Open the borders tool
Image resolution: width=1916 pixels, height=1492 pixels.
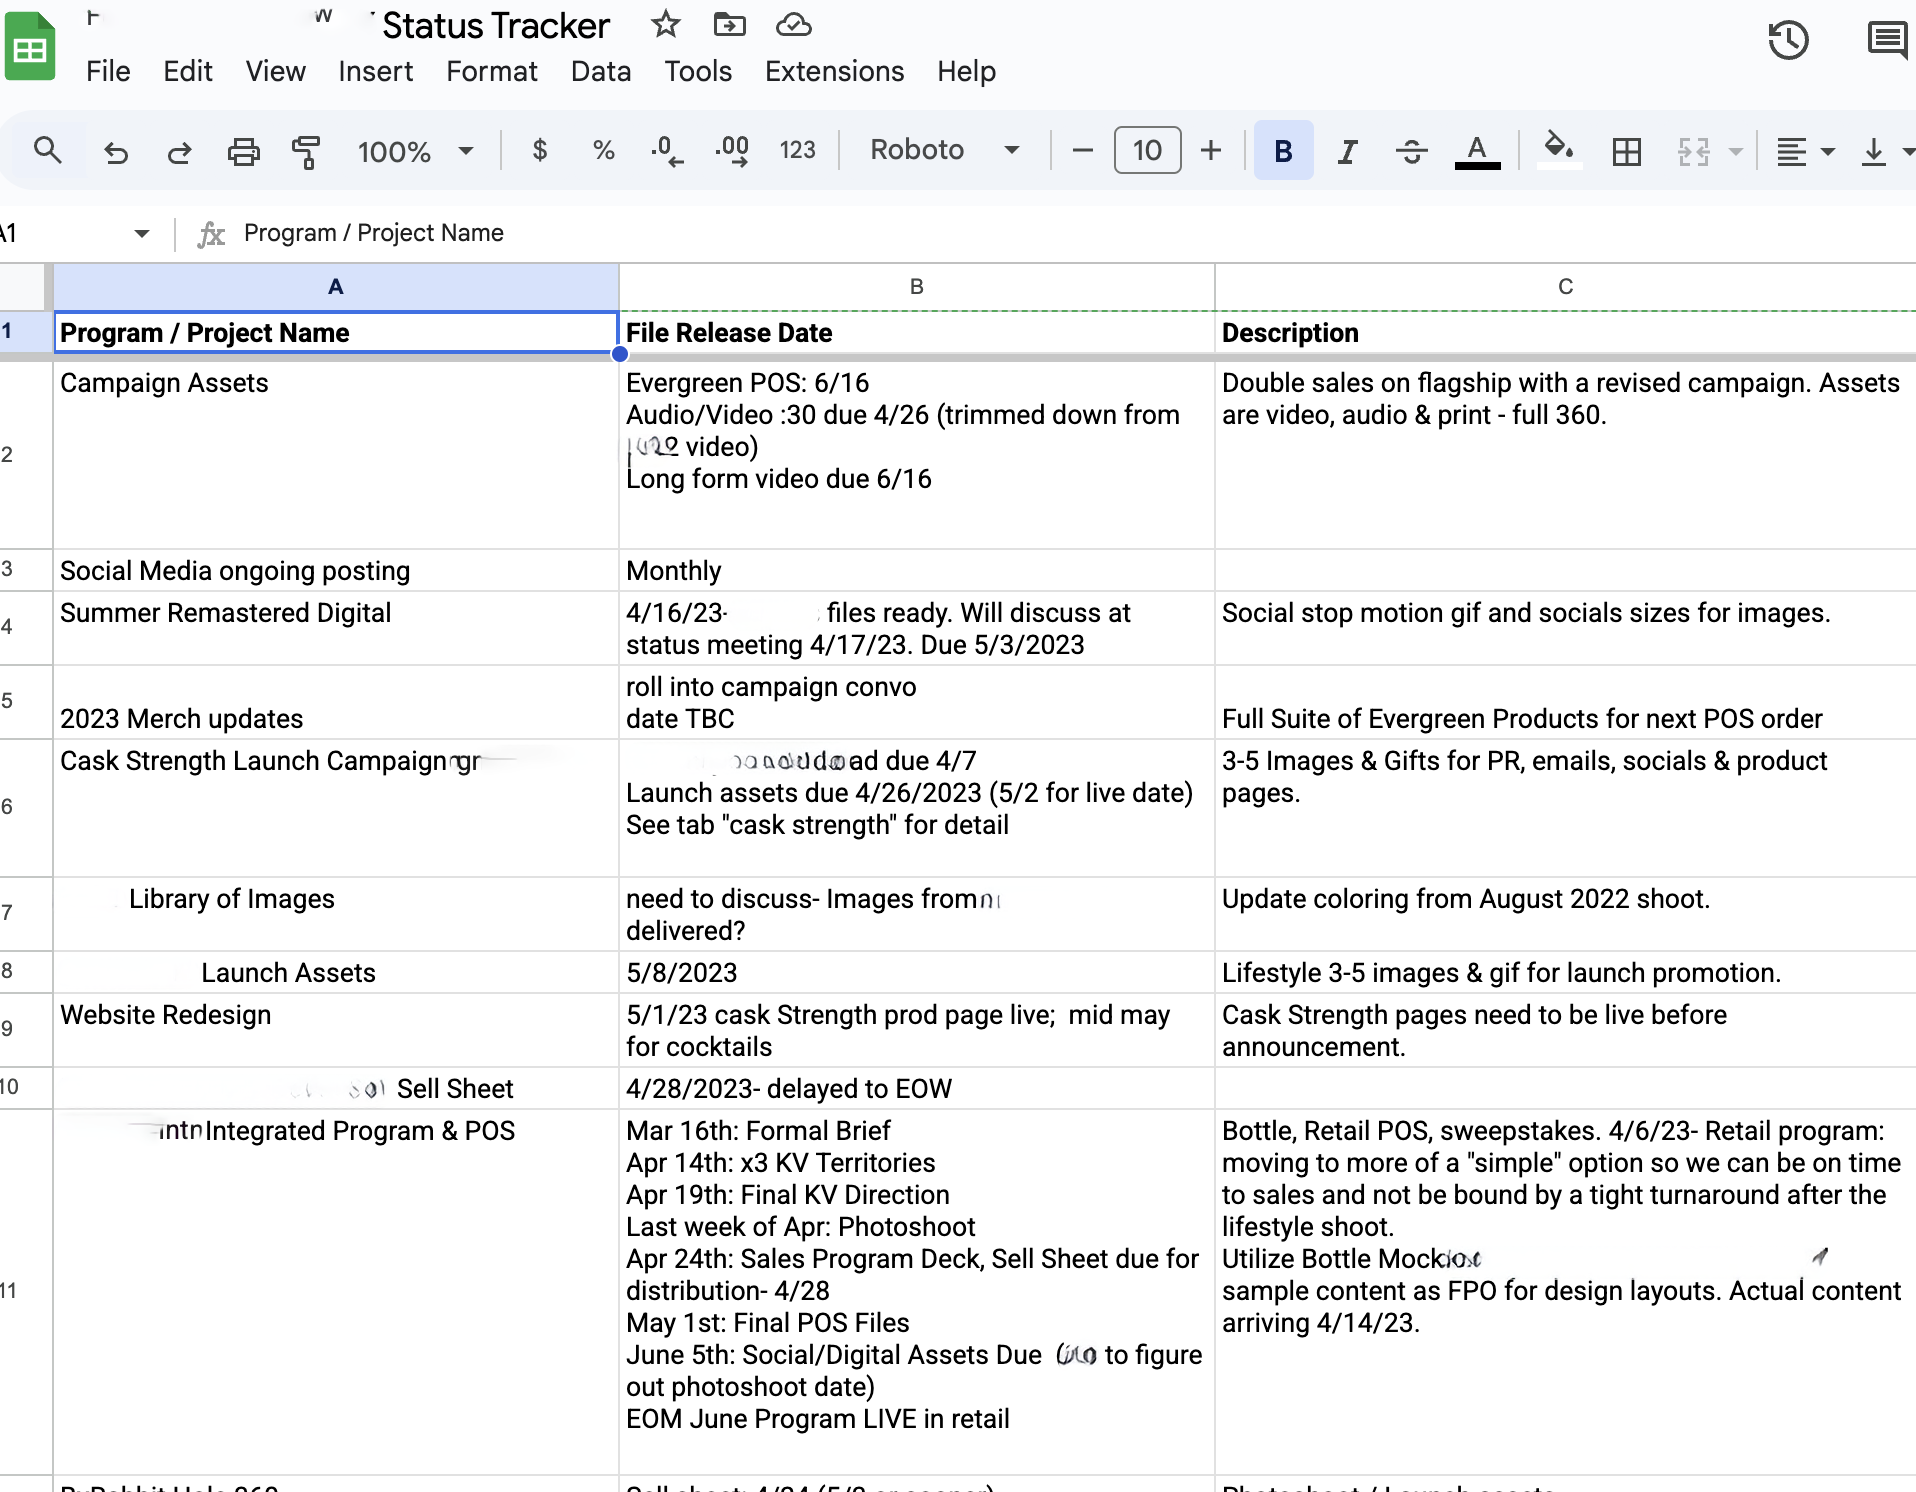click(1627, 151)
